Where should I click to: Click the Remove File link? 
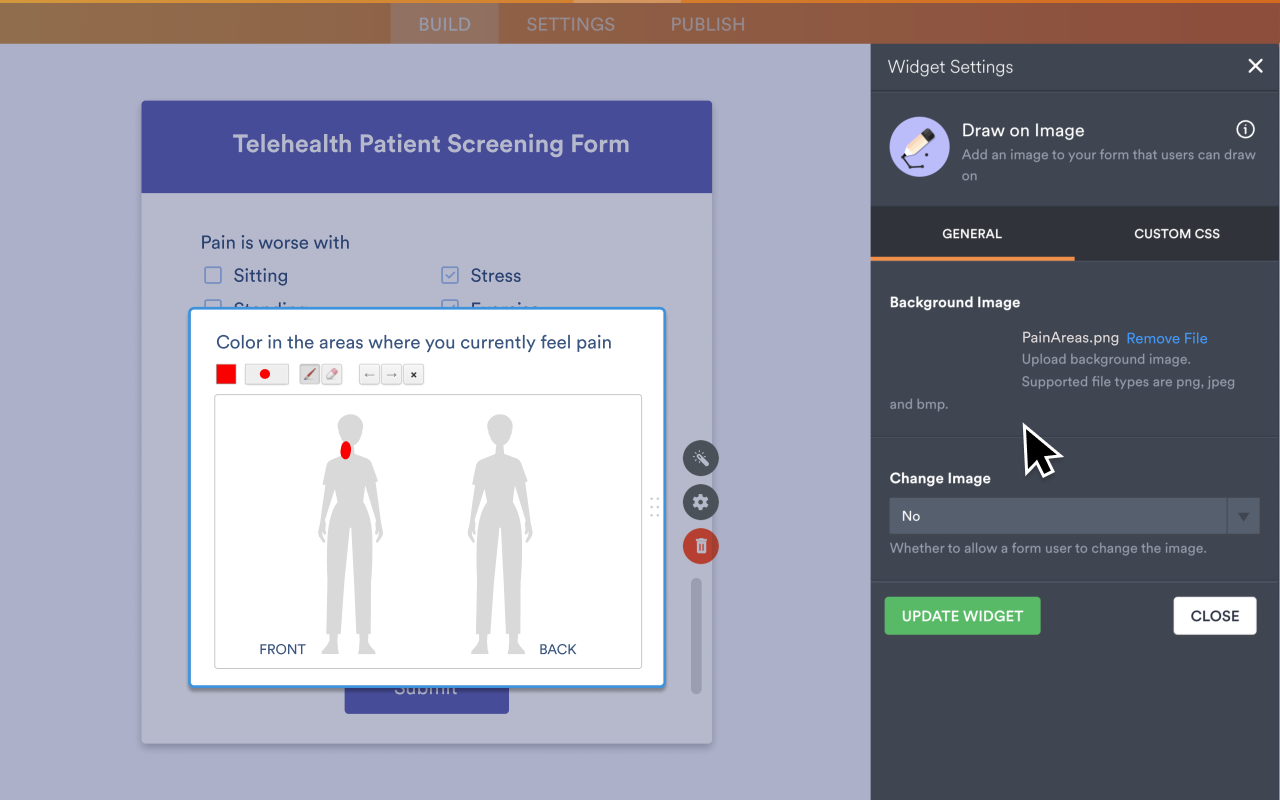click(x=1166, y=338)
